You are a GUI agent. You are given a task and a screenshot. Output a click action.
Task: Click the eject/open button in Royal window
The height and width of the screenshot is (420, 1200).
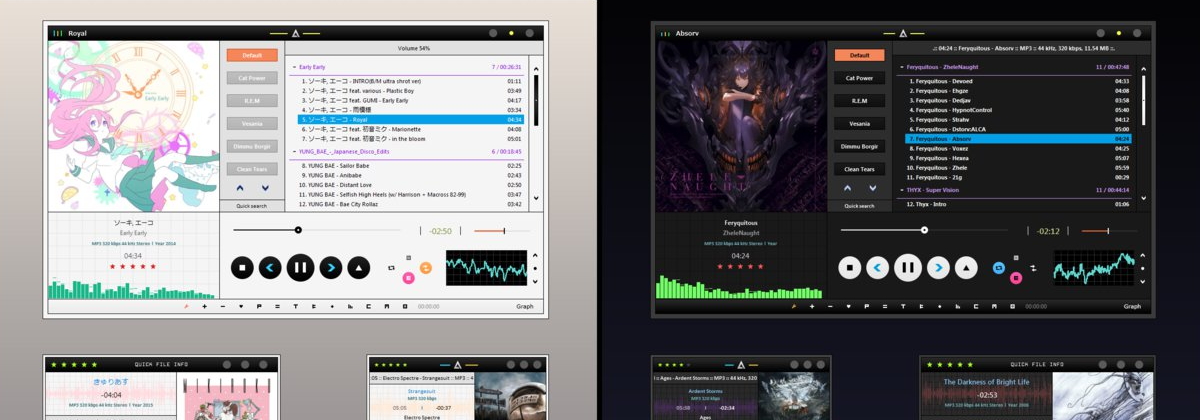coord(359,267)
